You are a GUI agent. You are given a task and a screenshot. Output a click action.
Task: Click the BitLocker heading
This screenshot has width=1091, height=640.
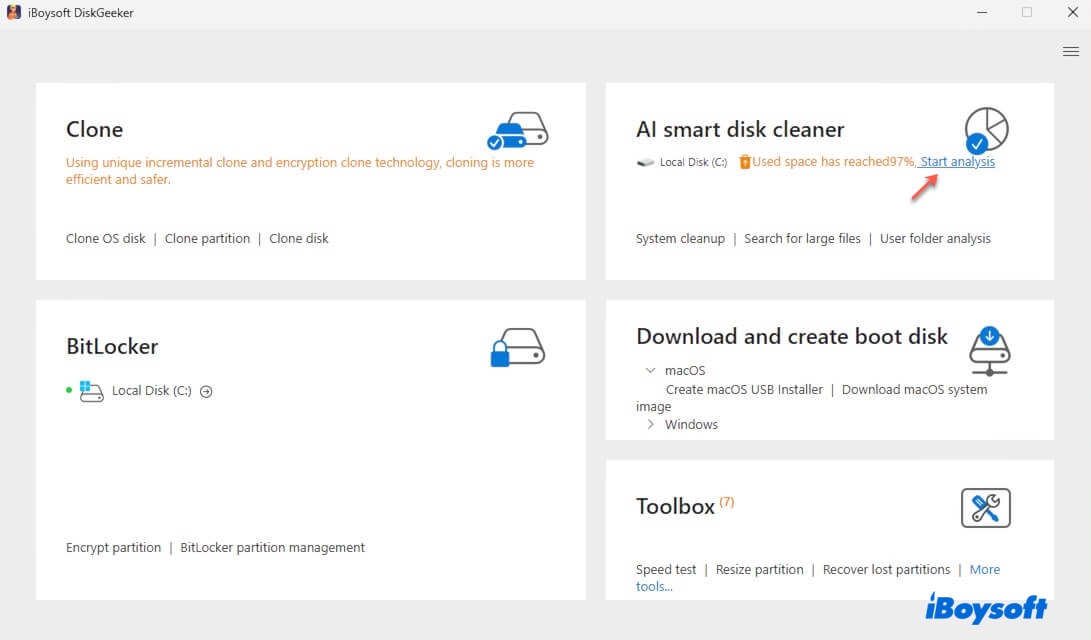pyautogui.click(x=112, y=346)
